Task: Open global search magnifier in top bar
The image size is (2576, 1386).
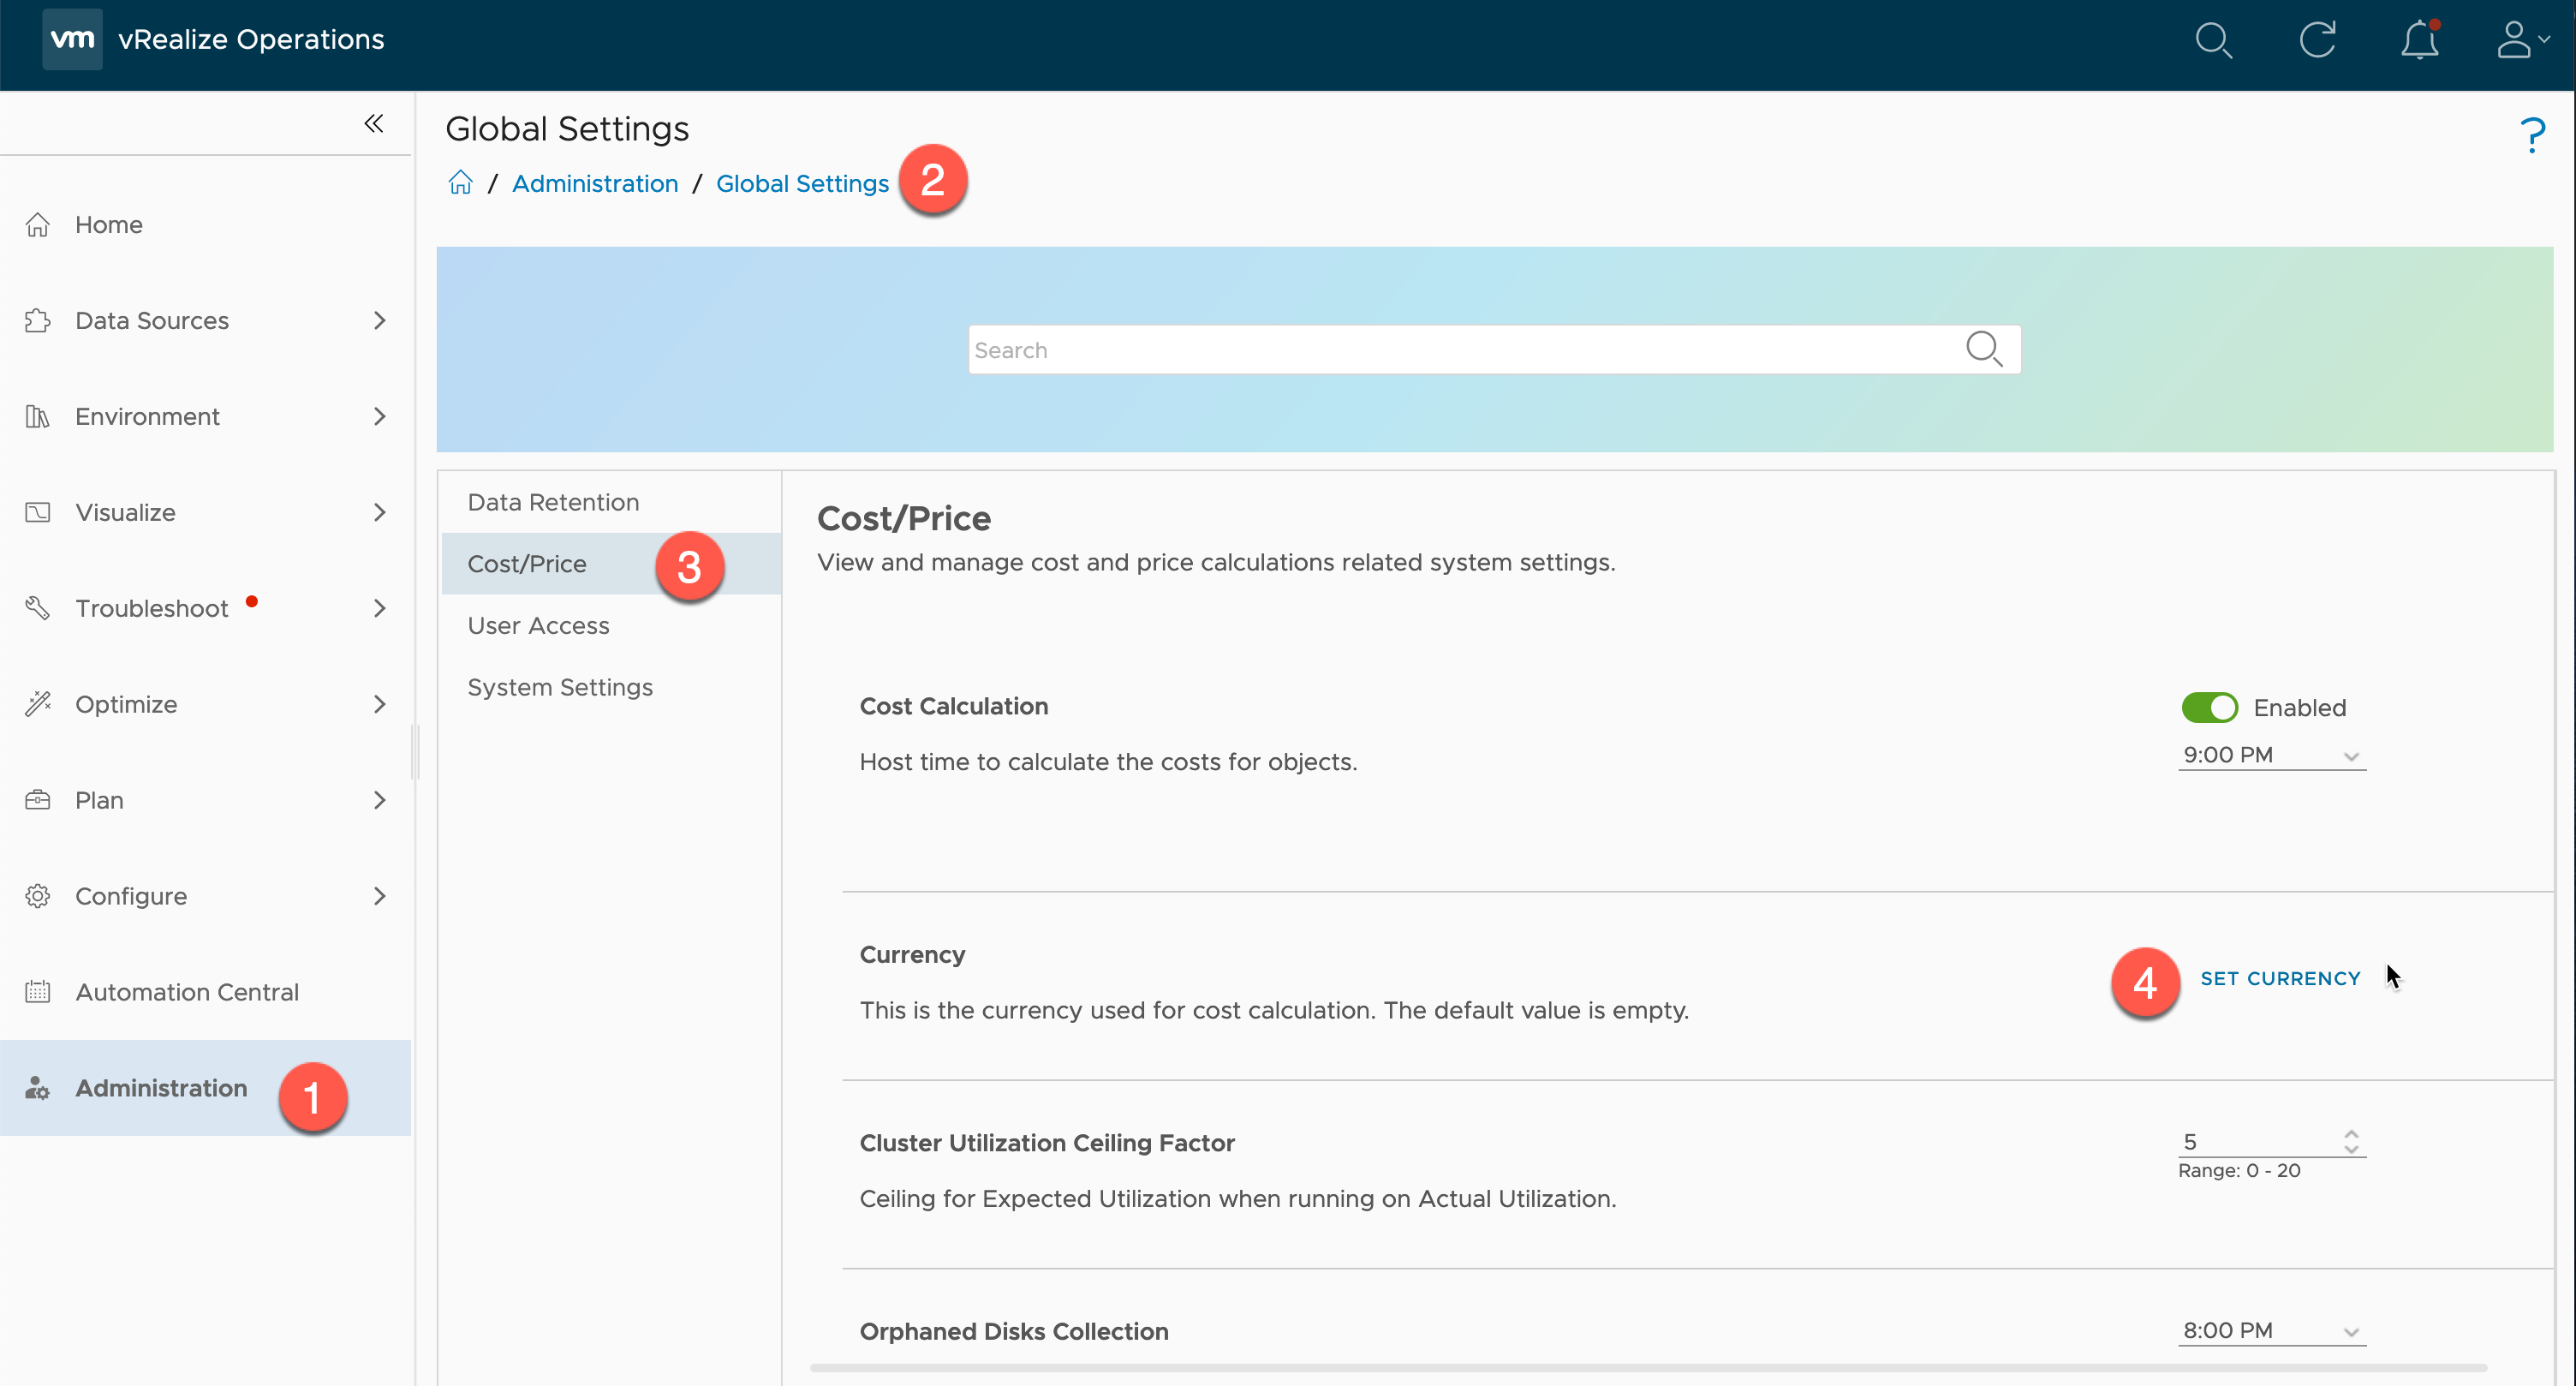Action: pos(2213,41)
